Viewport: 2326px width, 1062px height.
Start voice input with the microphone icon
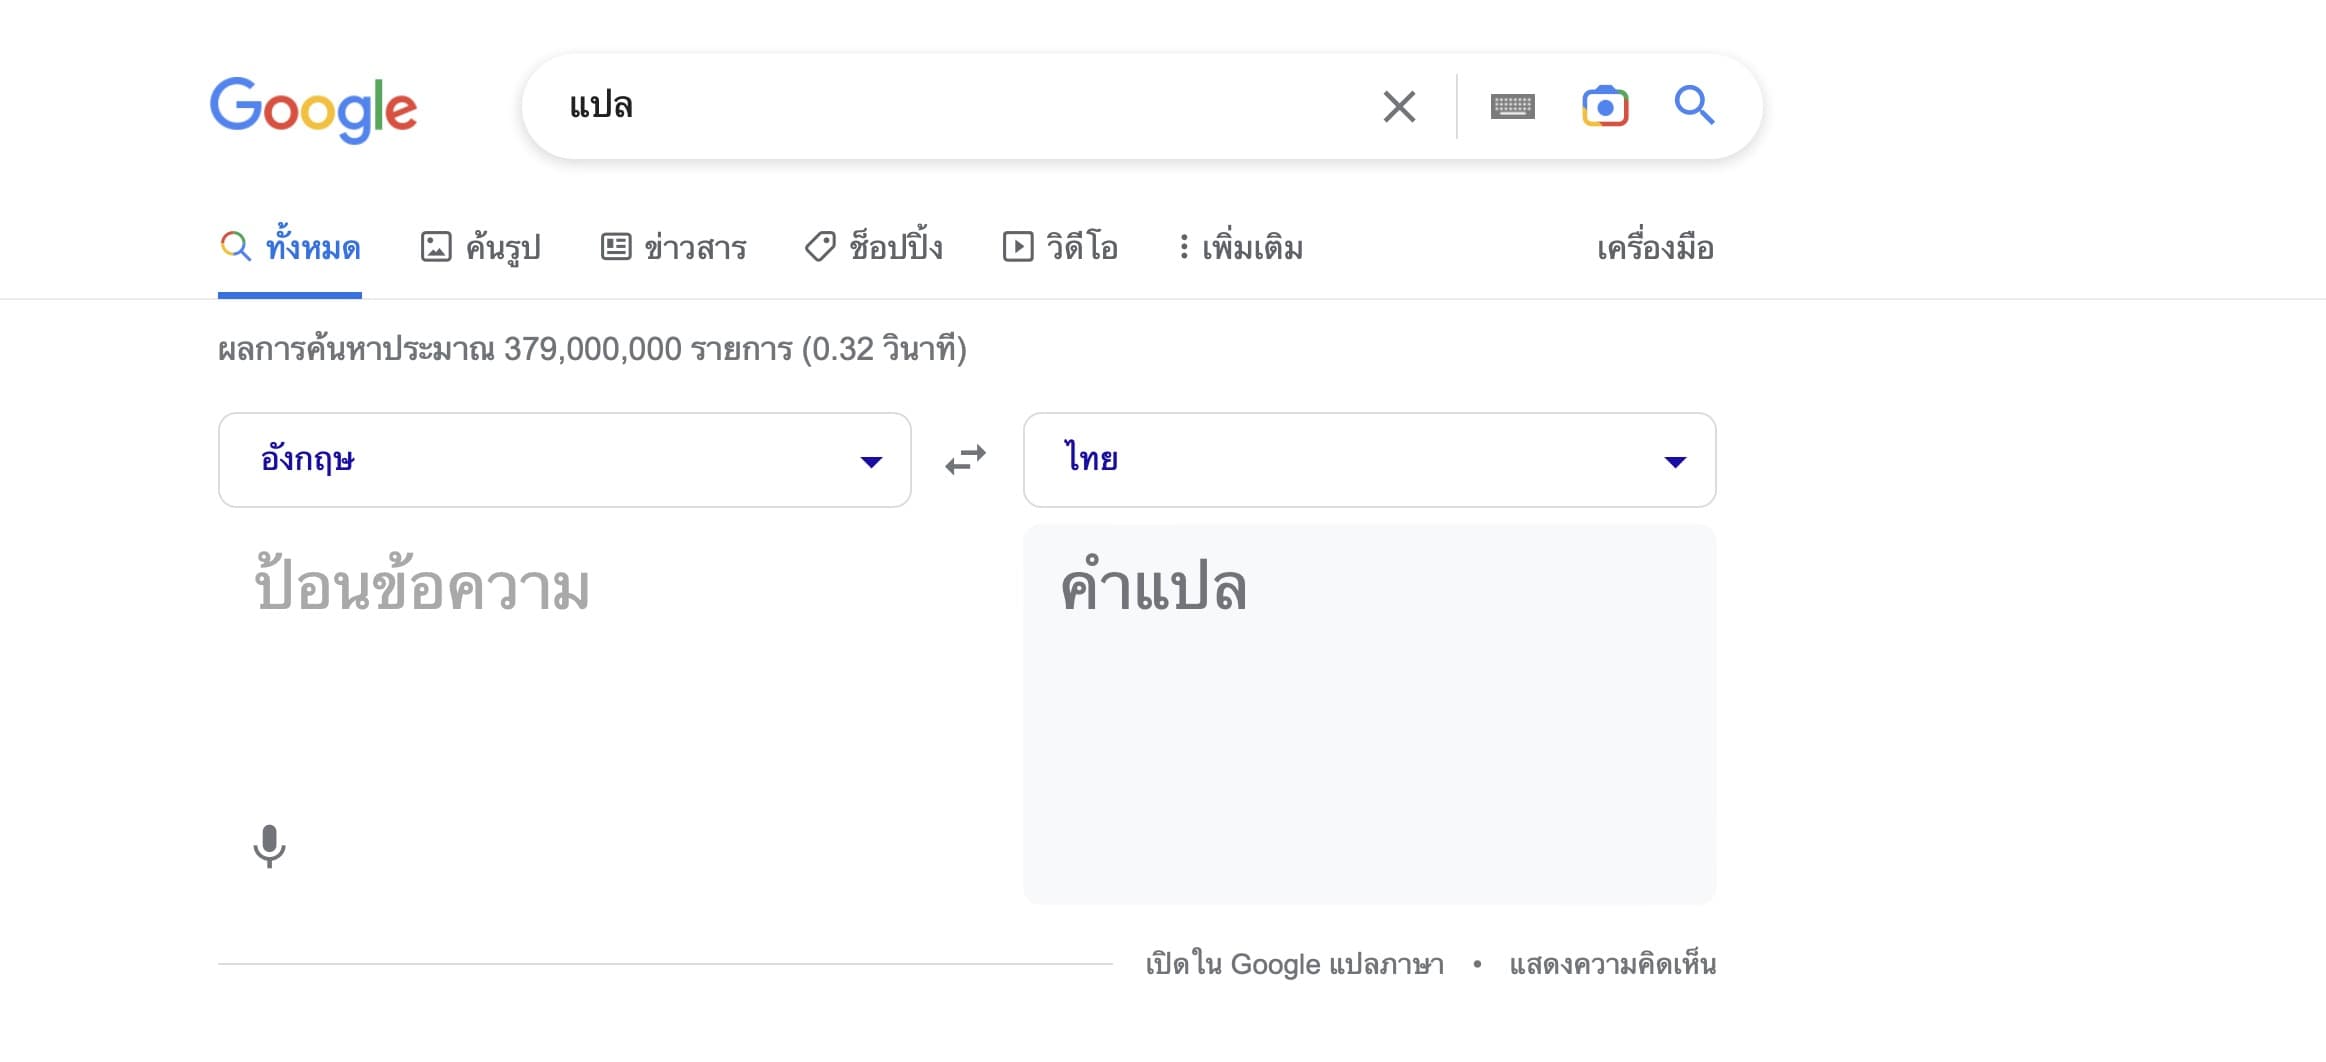[x=269, y=846]
